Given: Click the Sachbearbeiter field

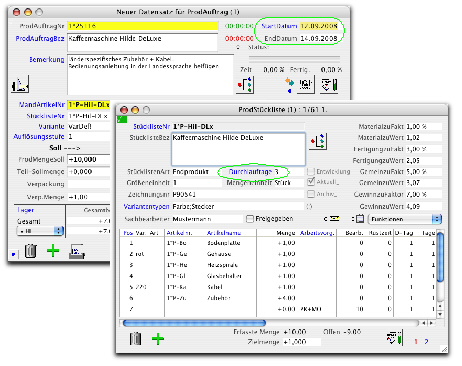Looking at the screenshot, I should click(207, 219).
